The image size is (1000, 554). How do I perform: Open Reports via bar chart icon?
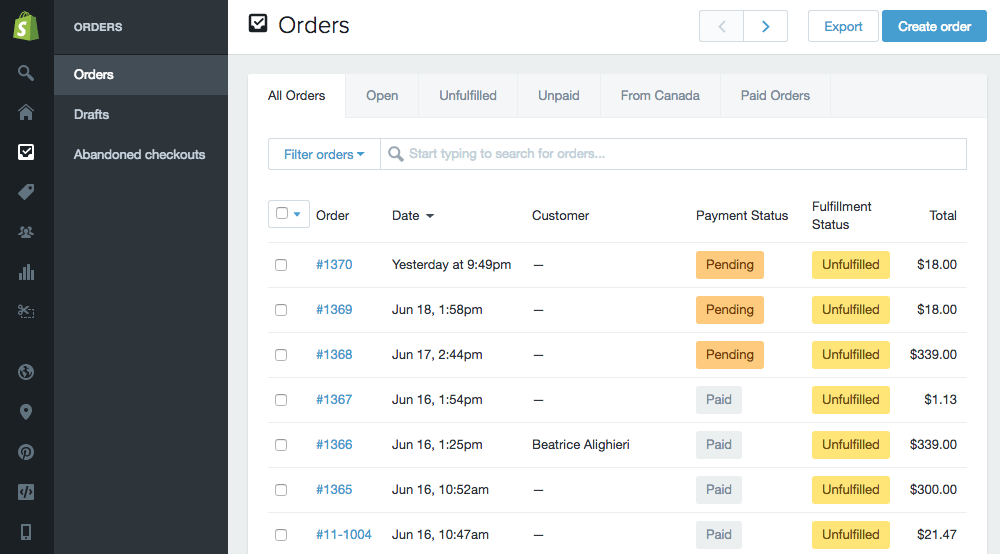click(x=26, y=272)
